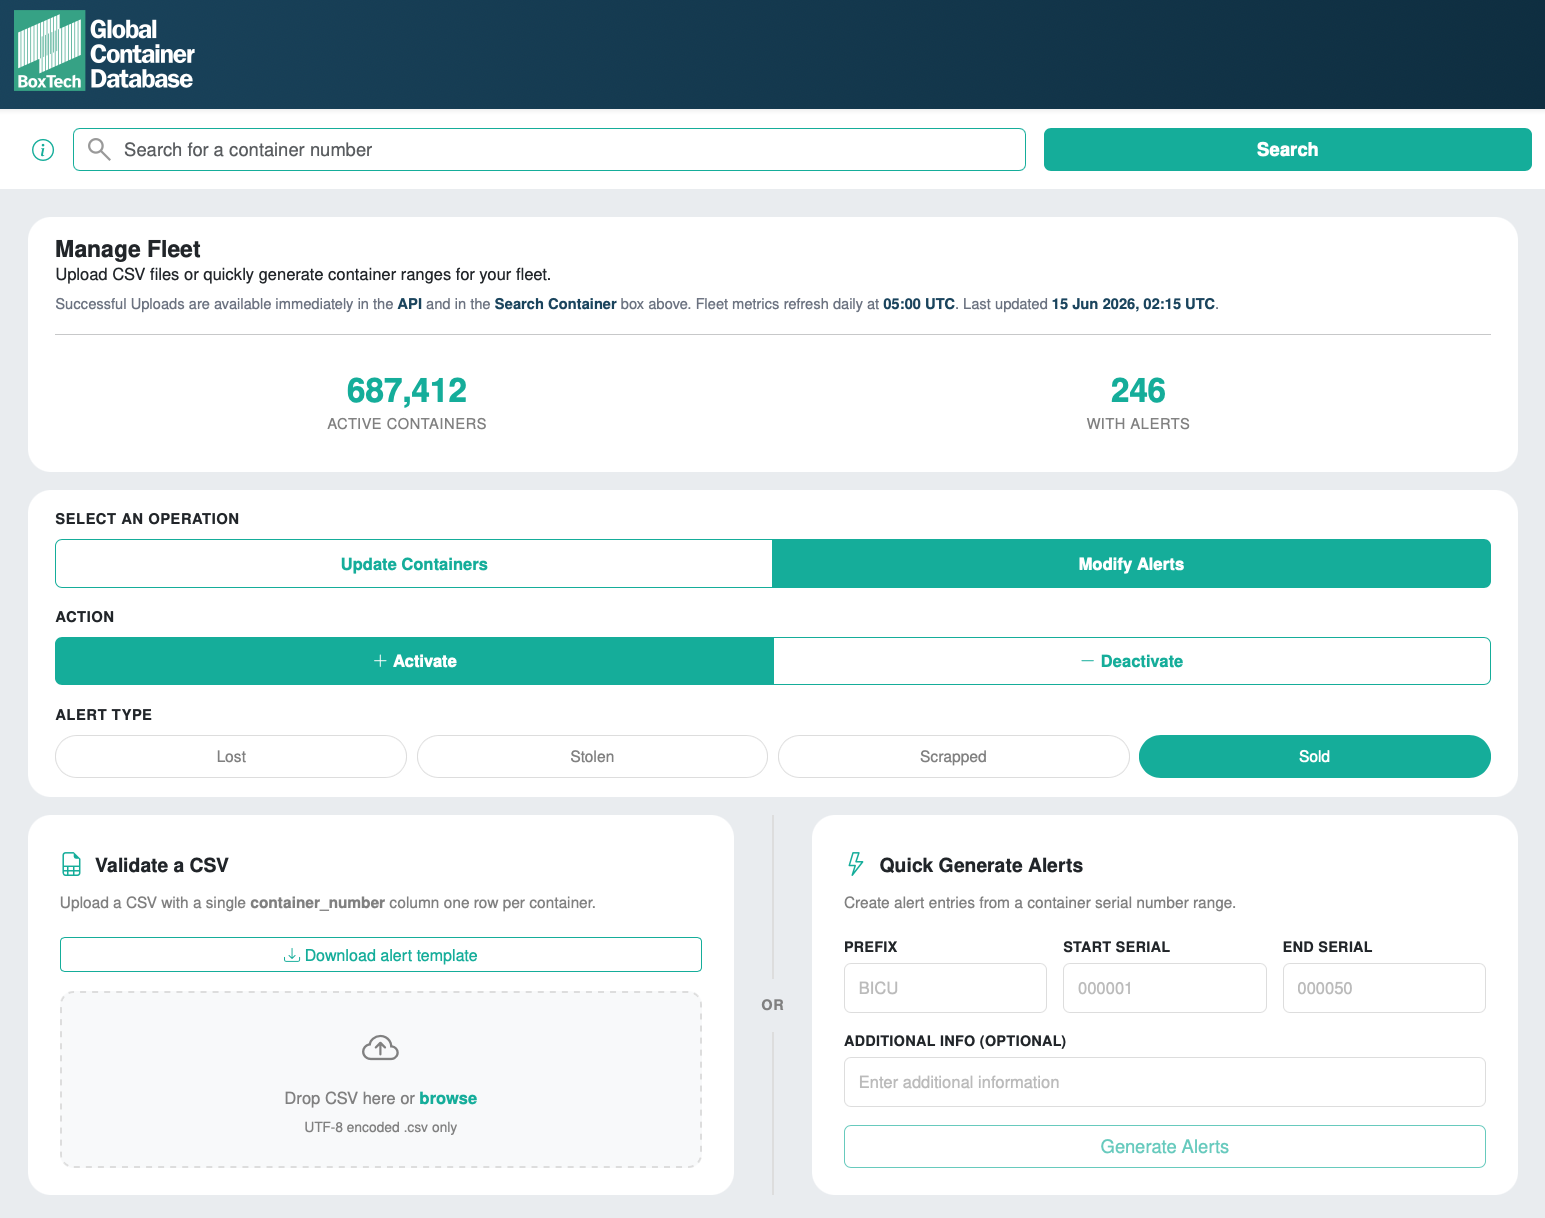1545x1218 pixels.
Task: Click the download arrow icon on alert template
Action: click(x=292, y=955)
